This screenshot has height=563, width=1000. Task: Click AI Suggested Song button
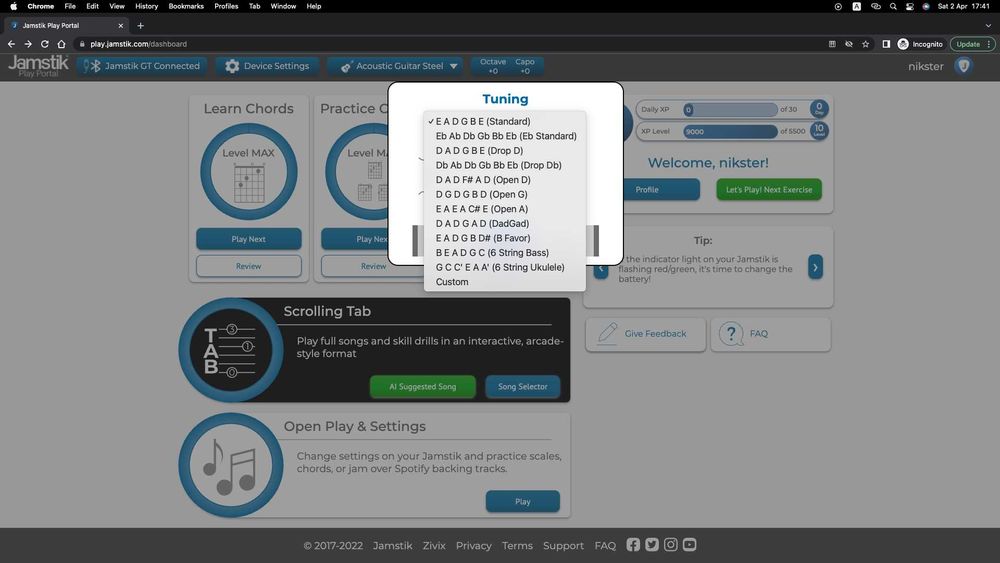coord(422,386)
